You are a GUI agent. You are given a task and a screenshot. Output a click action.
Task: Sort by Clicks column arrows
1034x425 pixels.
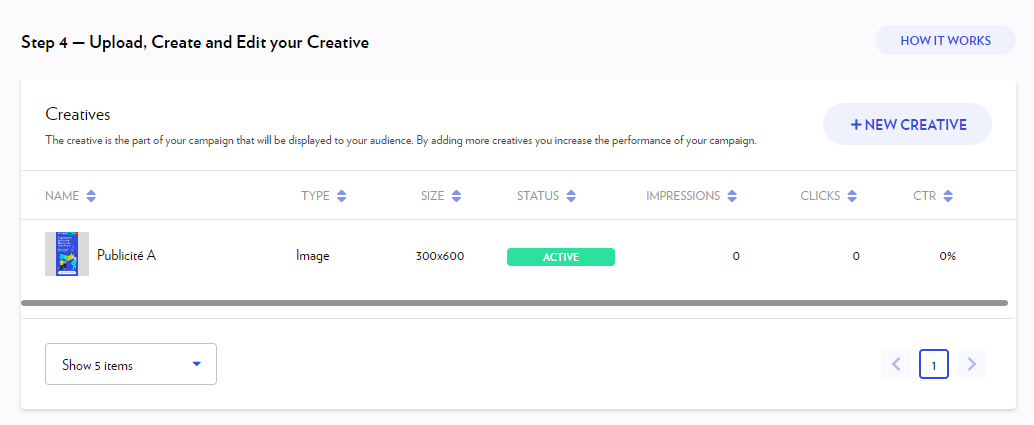[849, 196]
